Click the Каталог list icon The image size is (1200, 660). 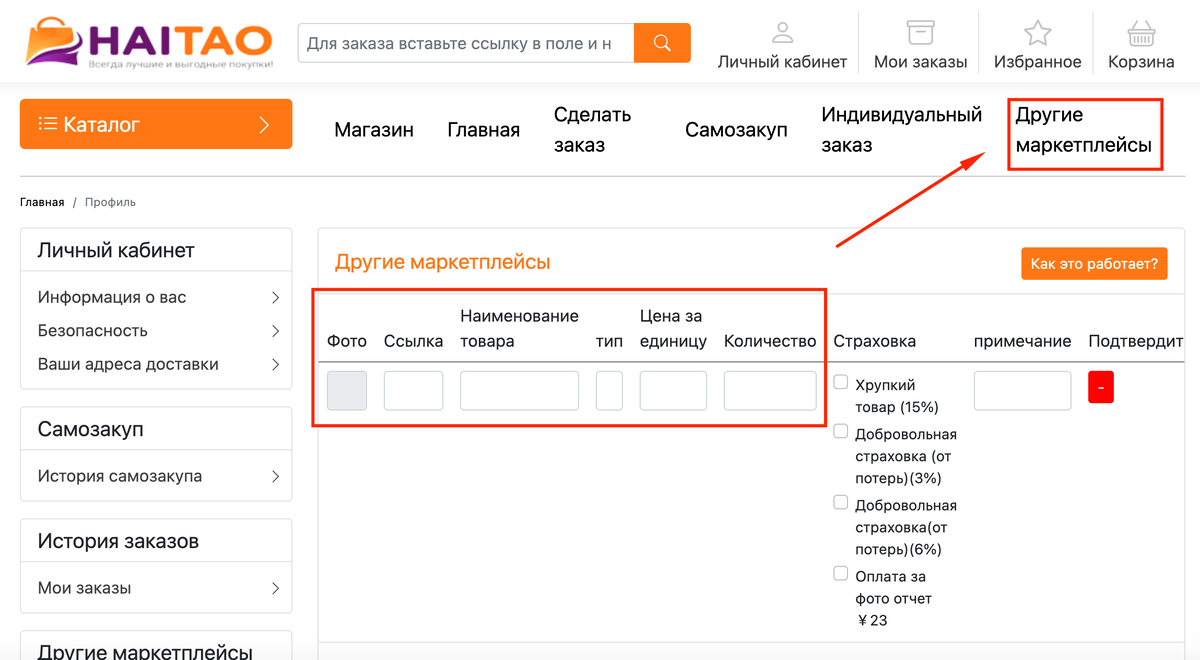pyautogui.click(x=47, y=124)
